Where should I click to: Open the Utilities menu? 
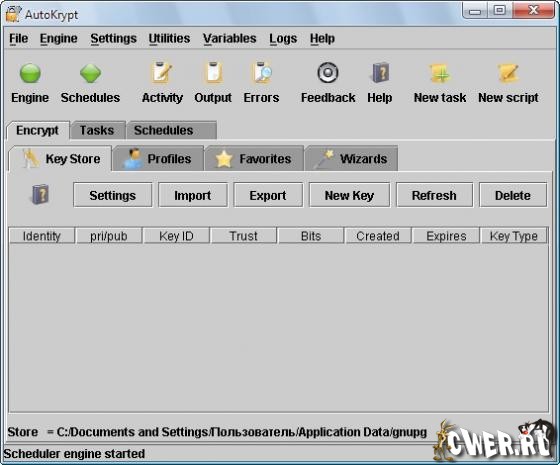coord(169,39)
